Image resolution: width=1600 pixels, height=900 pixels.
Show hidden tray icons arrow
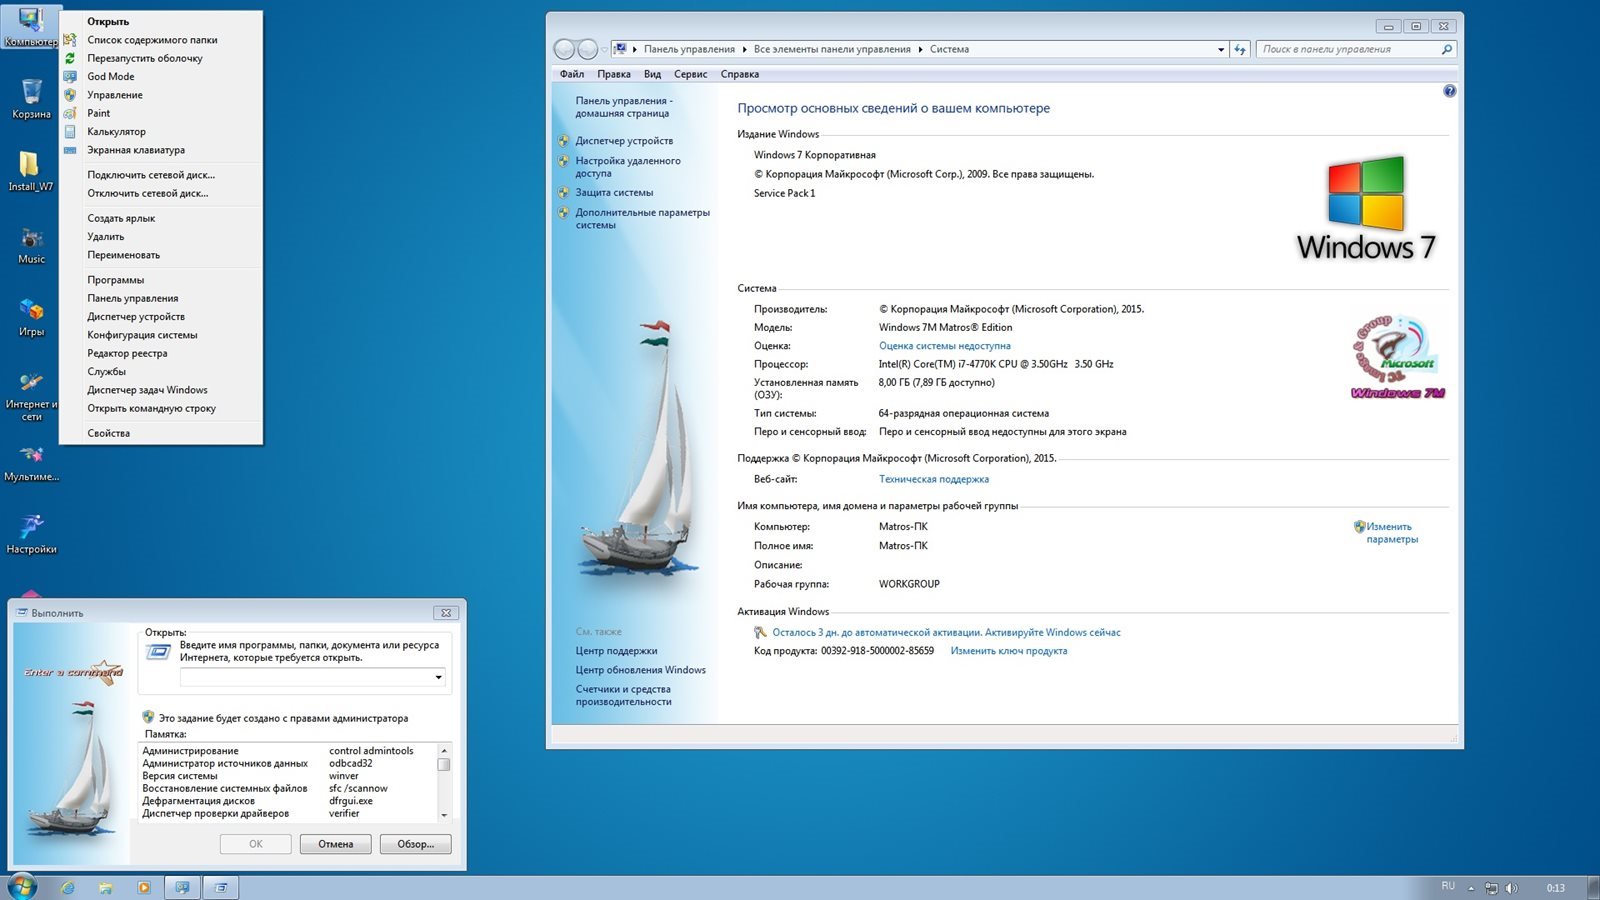pos(1471,888)
